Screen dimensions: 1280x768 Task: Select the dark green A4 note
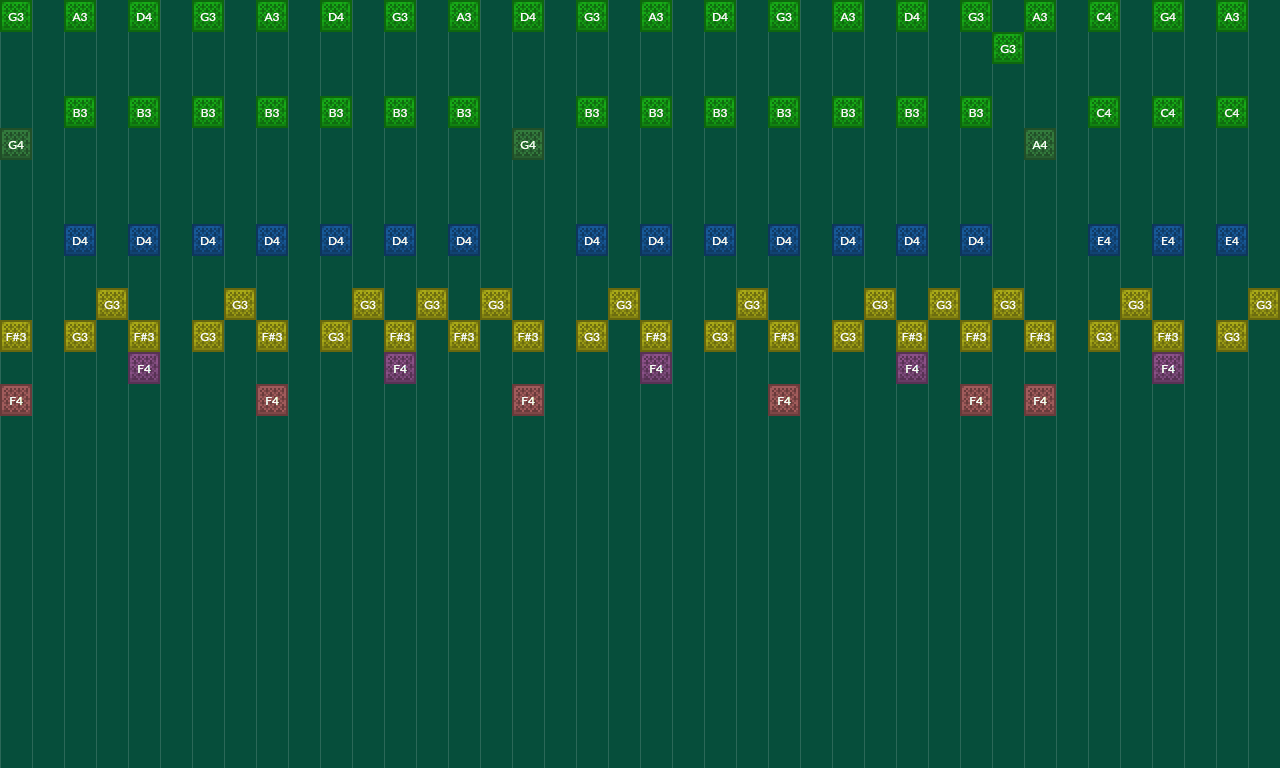pos(1040,145)
